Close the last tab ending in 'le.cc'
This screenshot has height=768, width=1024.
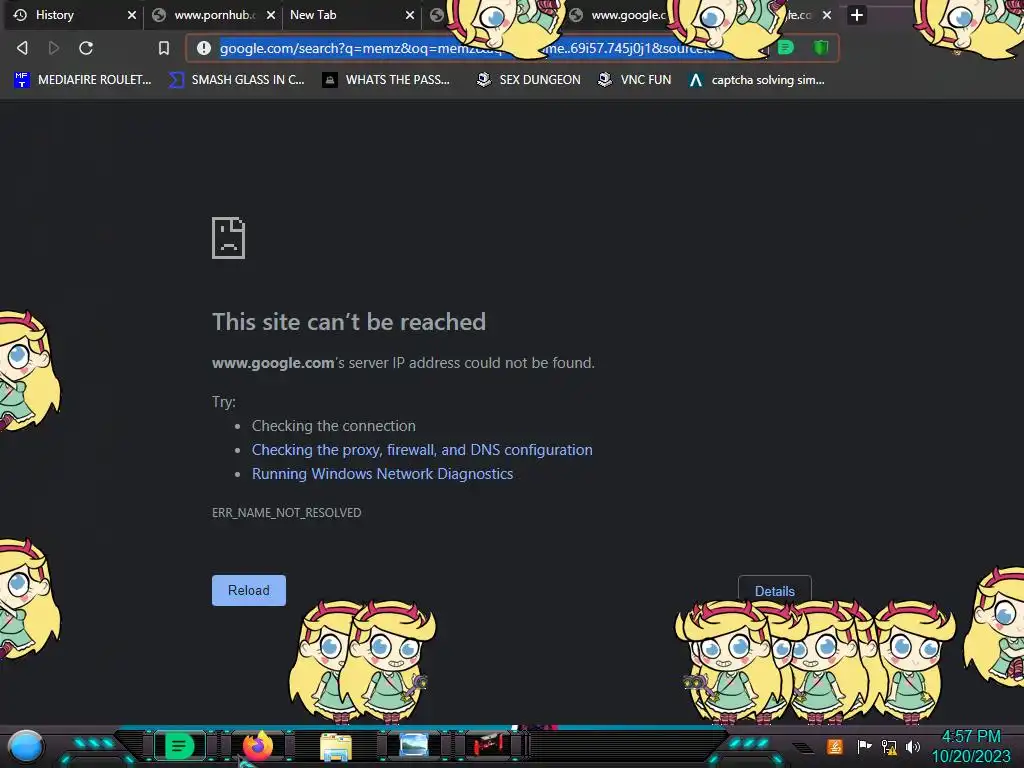(827, 14)
